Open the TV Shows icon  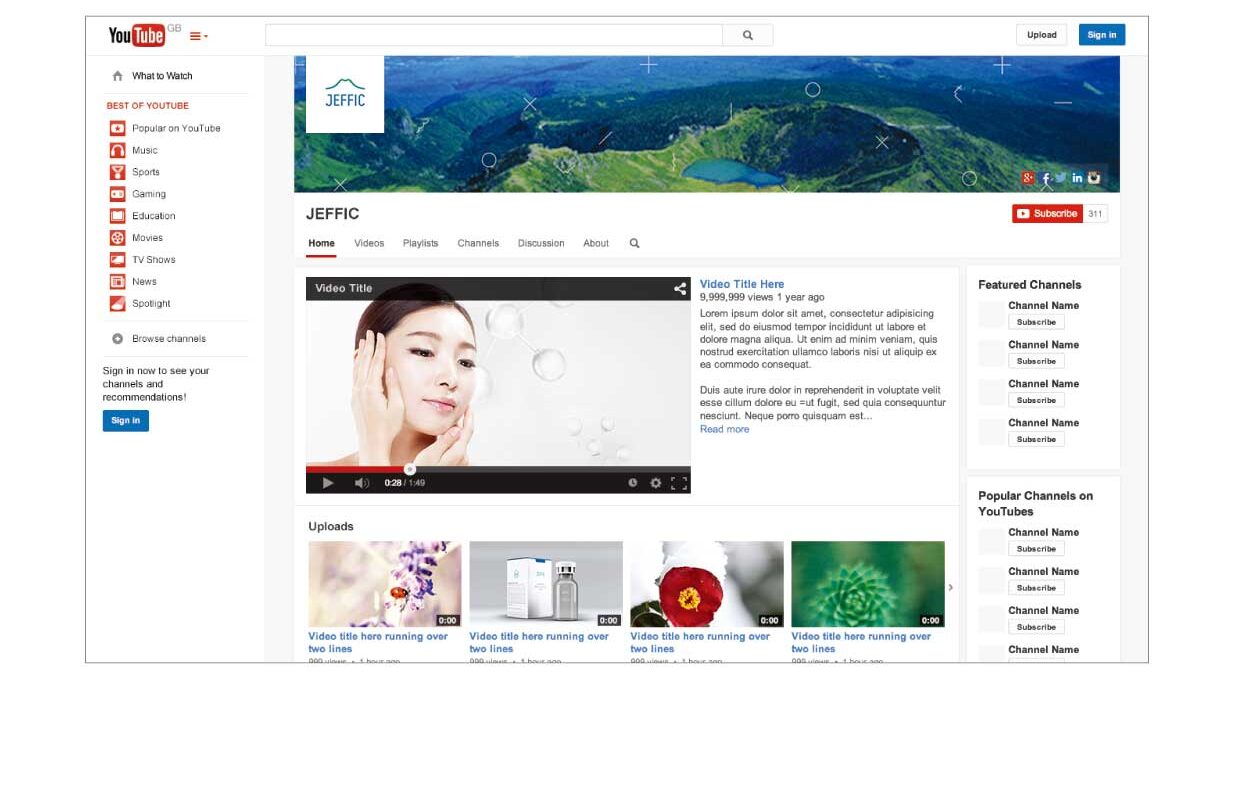117,260
